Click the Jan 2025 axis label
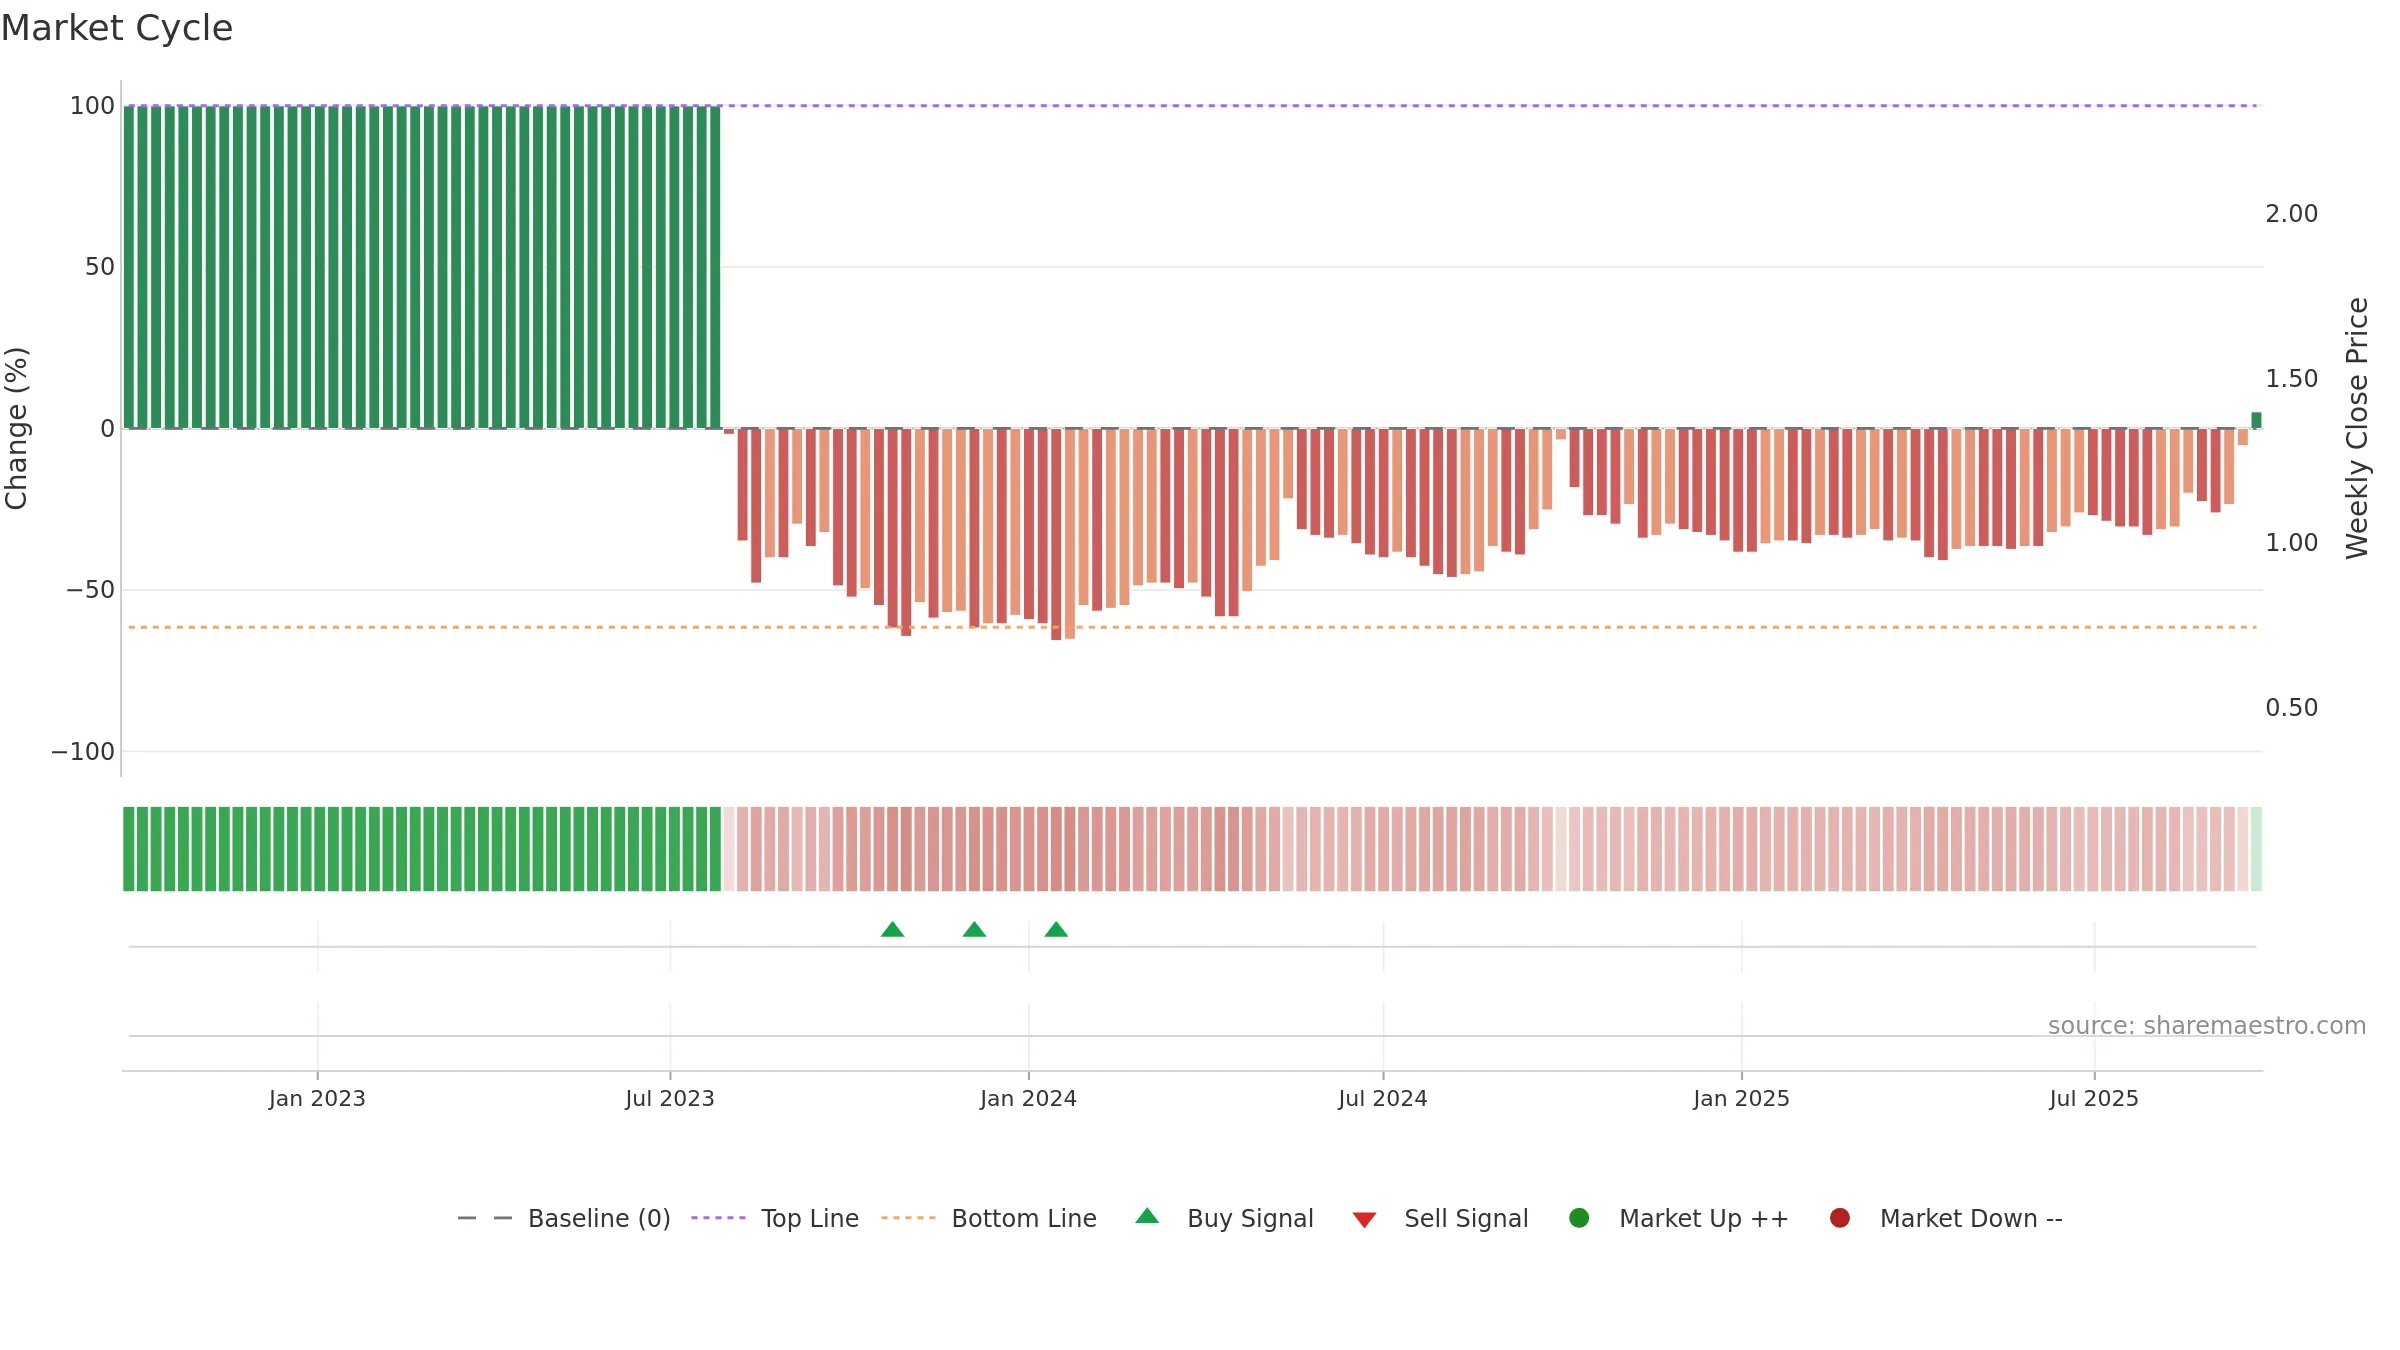2400x1350 pixels. (x=1741, y=1098)
